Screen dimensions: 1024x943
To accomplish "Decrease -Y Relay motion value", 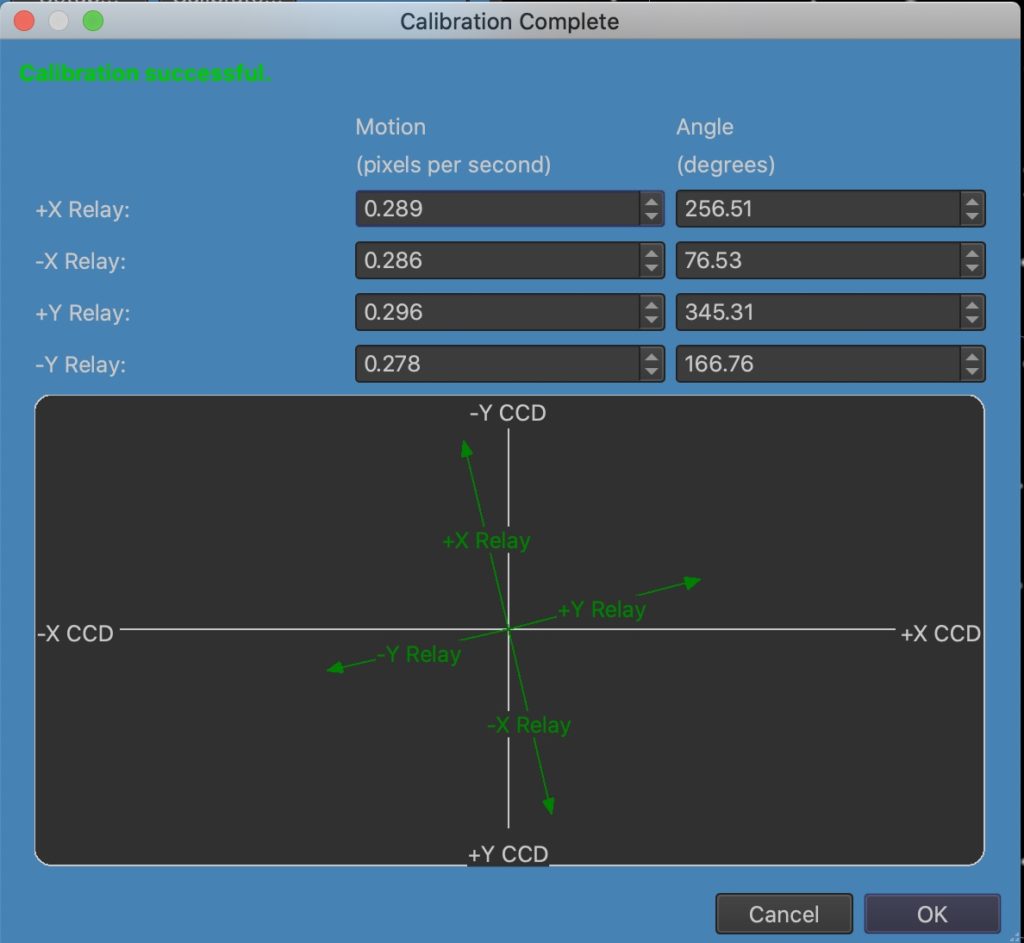I will pyautogui.click(x=651, y=371).
